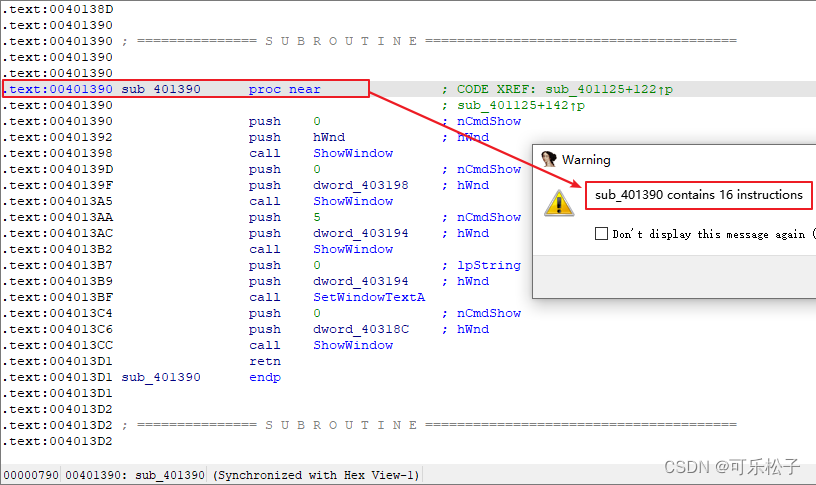Image resolution: width=816 pixels, height=485 pixels.
Task: Click status bar offset 00000790
Action: (31, 475)
